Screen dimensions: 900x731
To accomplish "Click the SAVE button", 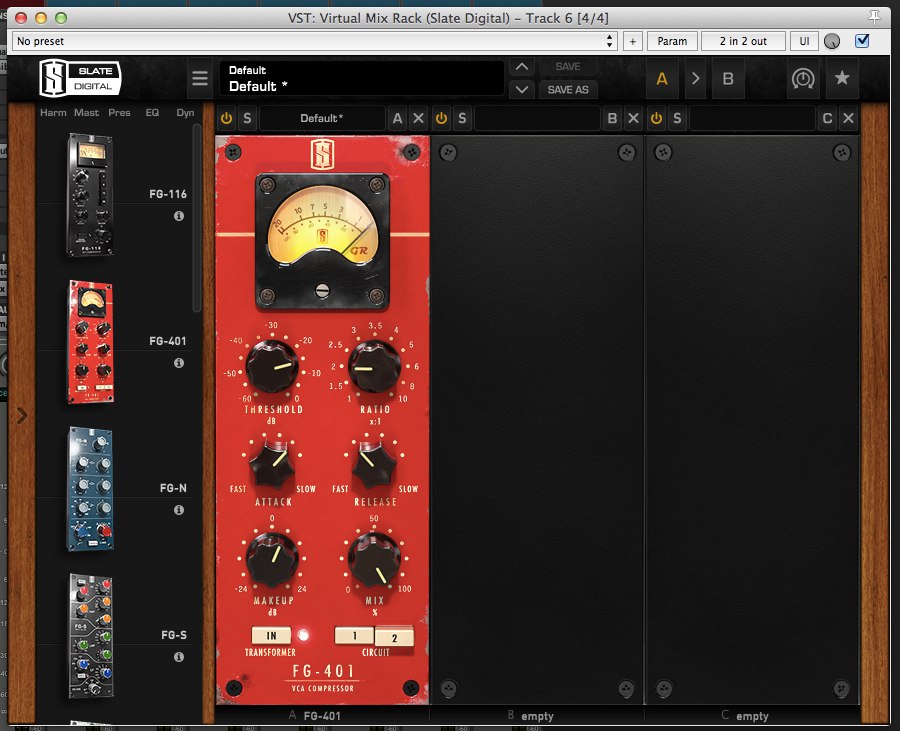I will [568, 67].
